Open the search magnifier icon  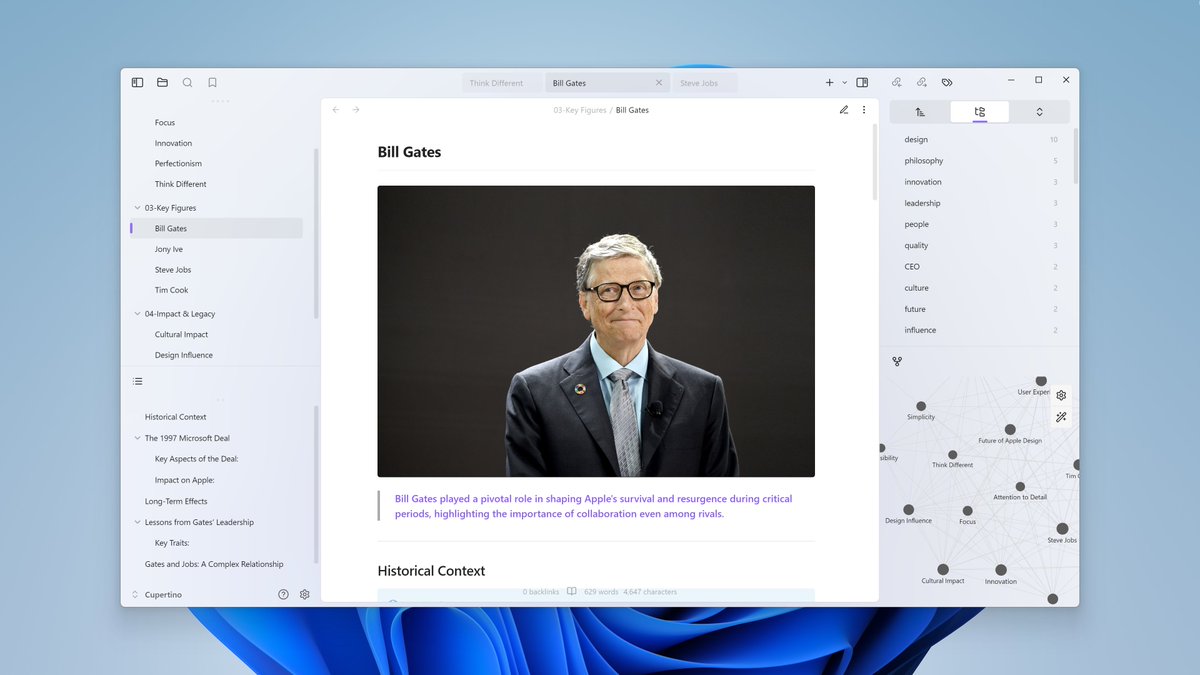point(187,83)
